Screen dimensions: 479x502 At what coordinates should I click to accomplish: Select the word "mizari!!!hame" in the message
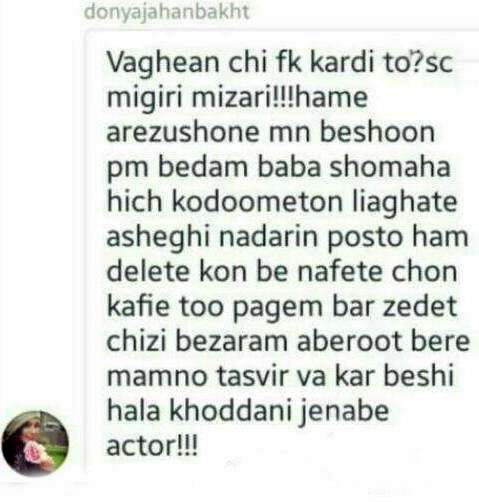pos(280,97)
